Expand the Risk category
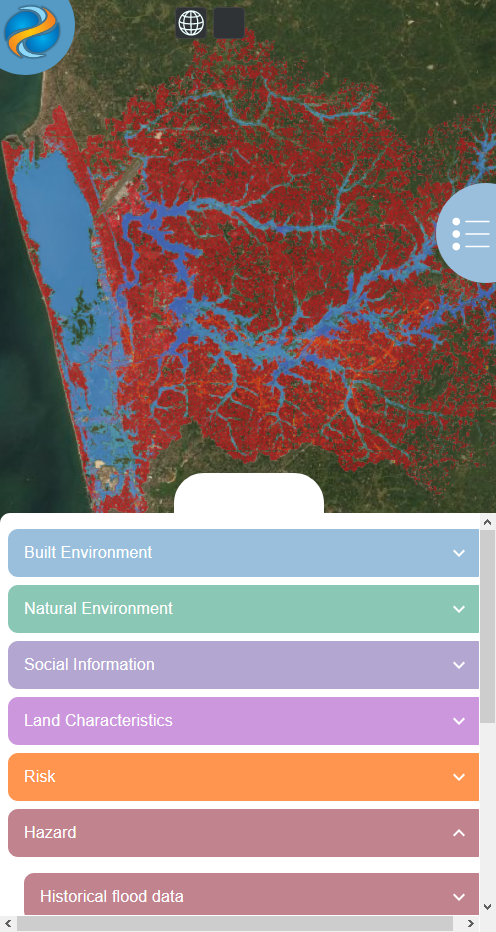This screenshot has height=932, width=496. tap(243, 777)
